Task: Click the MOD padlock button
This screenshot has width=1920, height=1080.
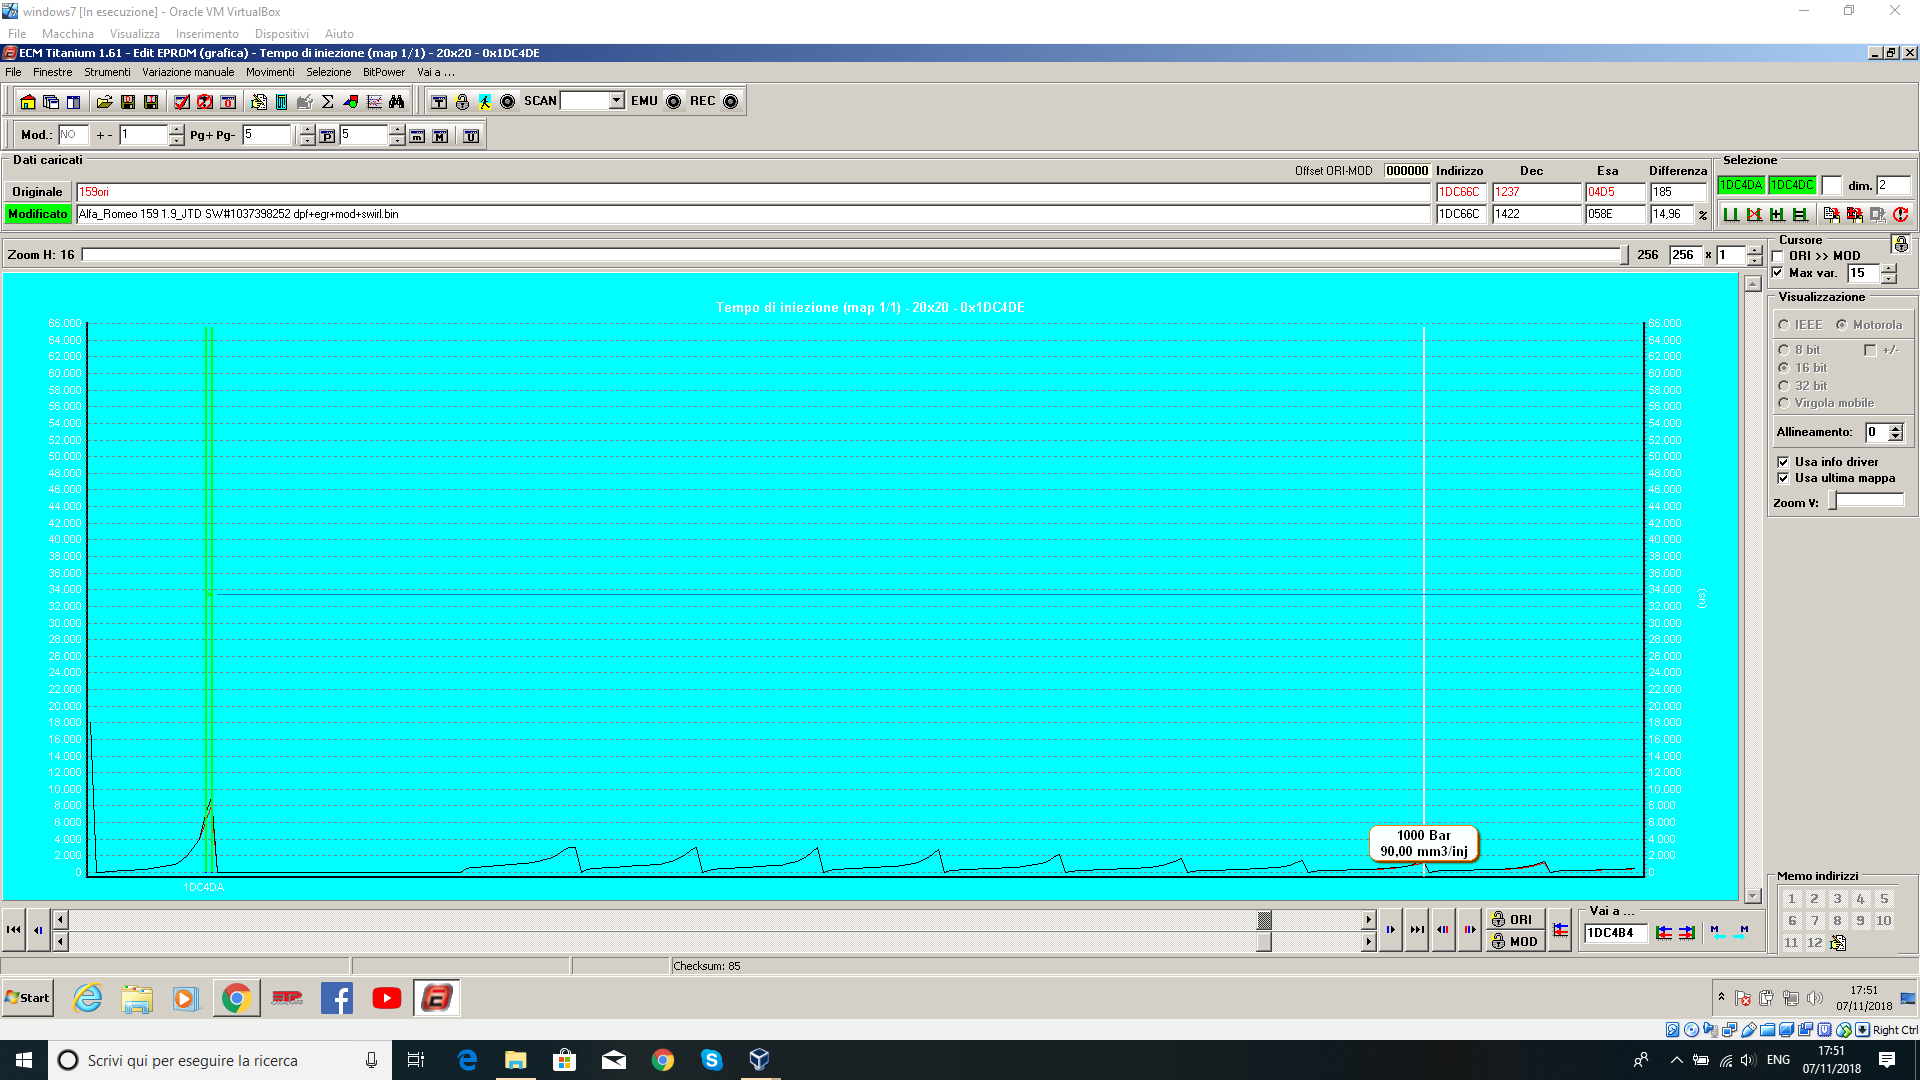Action: [1514, 942]
